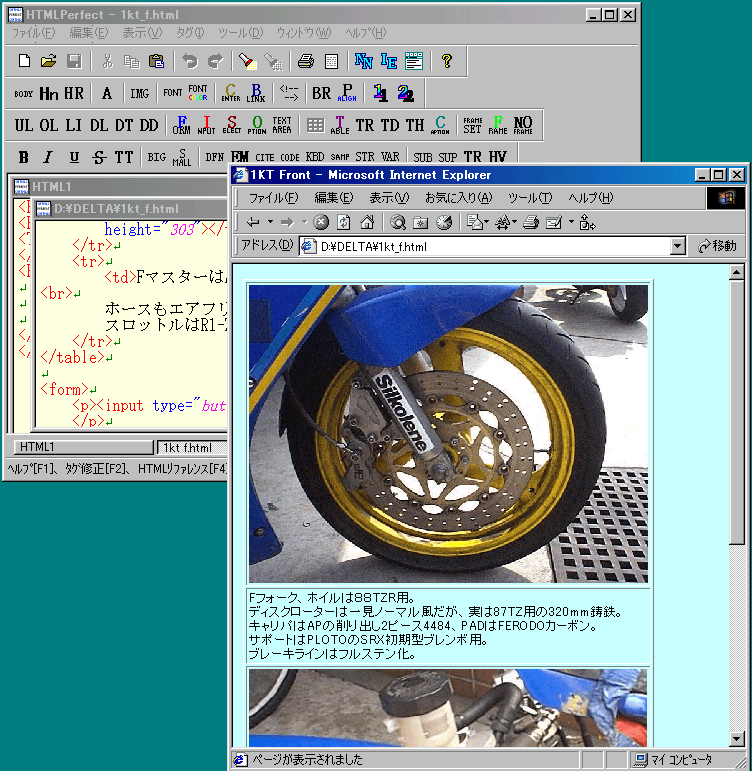The image size is (752, 771).
Task: Preview page with the NN Netscape icon
Action: (364, 61)
